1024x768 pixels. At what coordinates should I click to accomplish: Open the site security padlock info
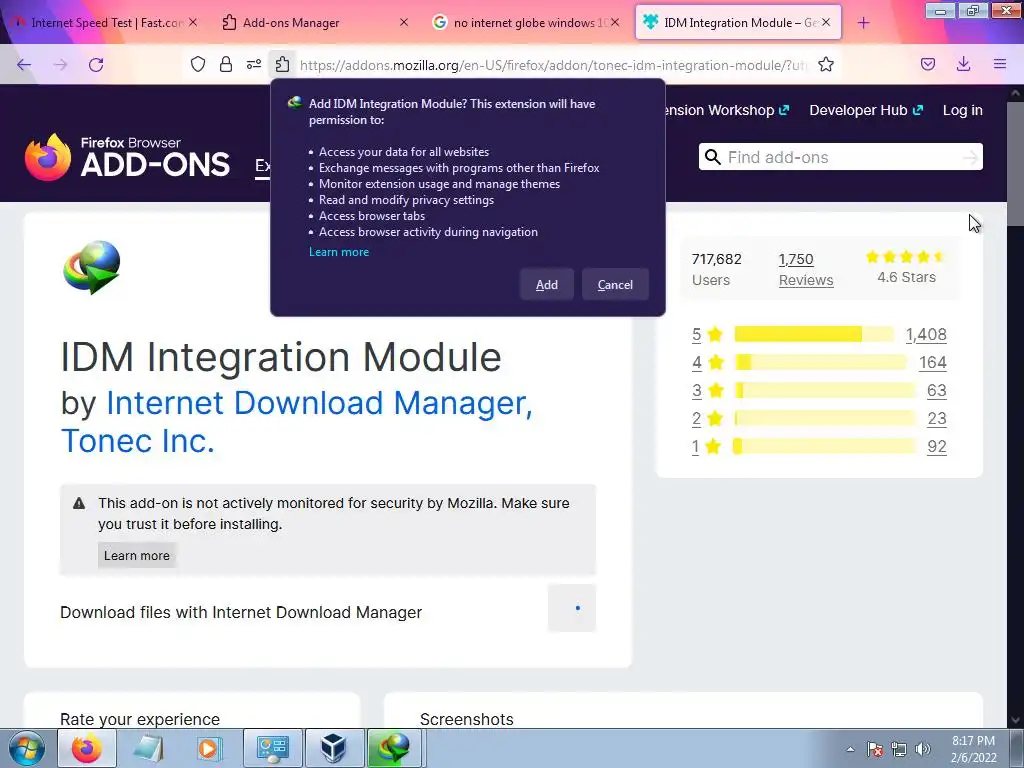coord(226,64)
